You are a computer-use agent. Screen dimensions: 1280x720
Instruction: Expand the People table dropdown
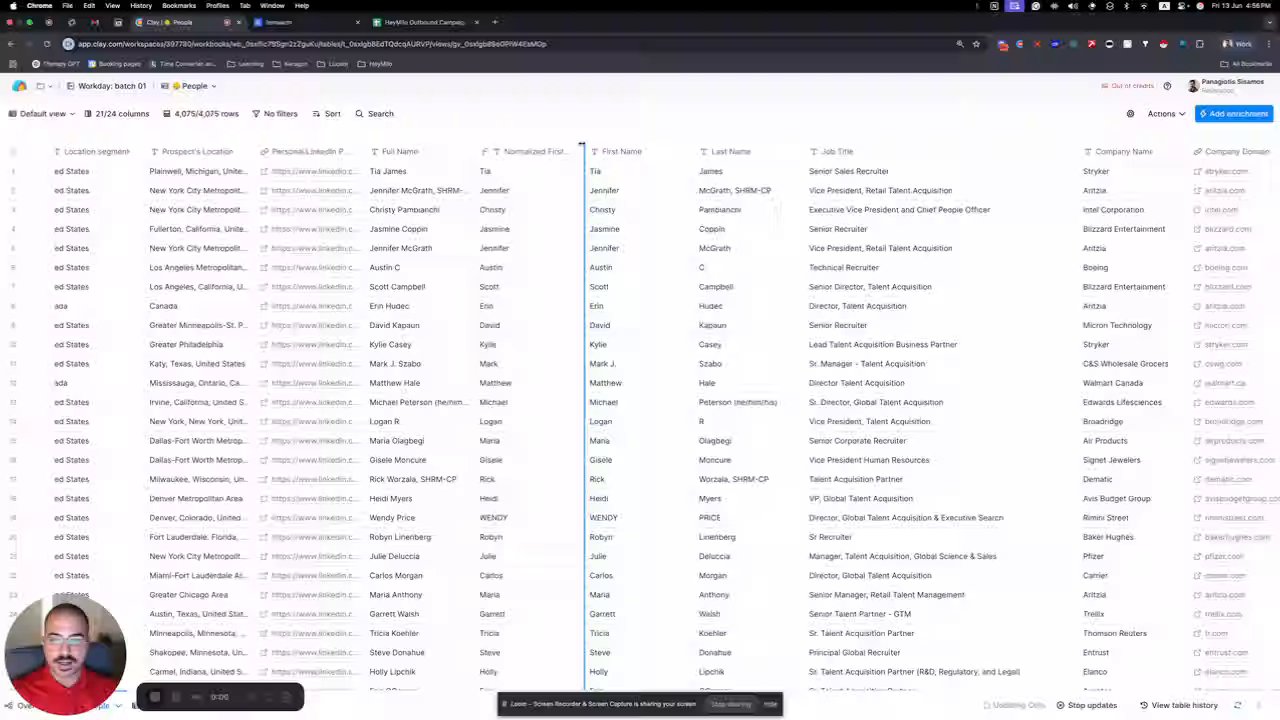click(188, 86)
